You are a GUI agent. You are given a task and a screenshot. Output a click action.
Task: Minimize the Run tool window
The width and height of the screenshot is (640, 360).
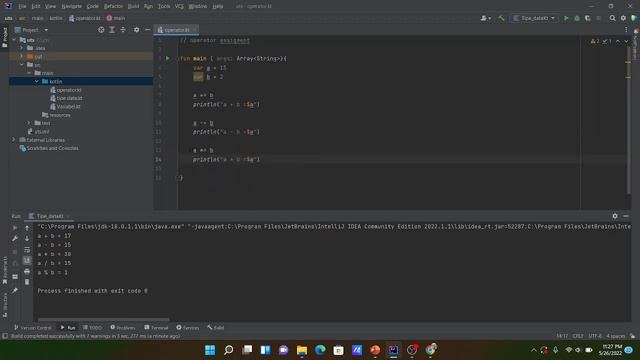(x=626, y=216)
